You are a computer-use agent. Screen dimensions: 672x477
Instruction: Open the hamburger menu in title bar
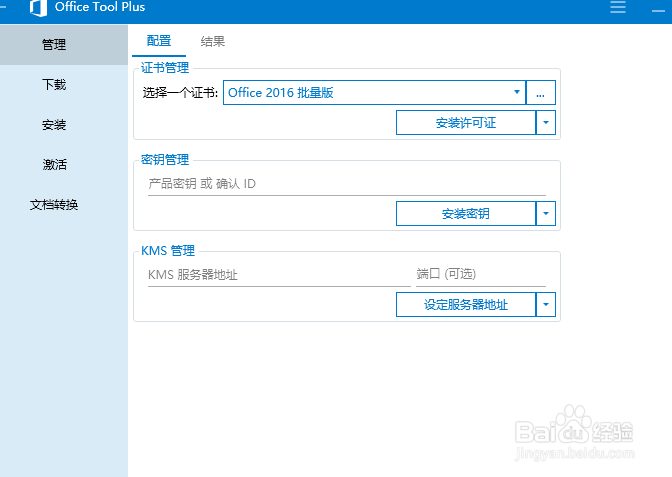coord(618,7)
